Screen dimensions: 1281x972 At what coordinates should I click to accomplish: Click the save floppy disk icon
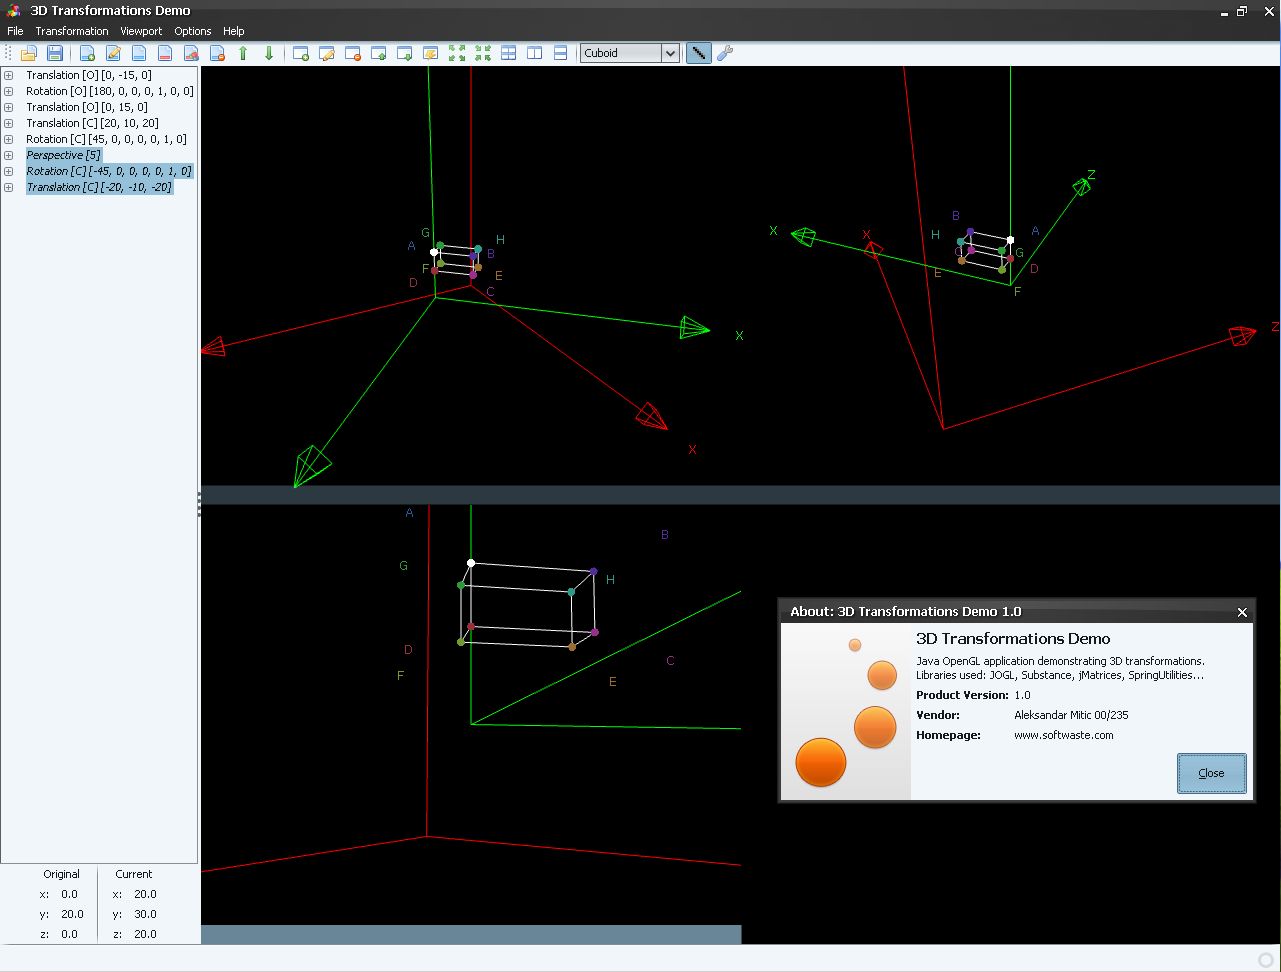[x=55, y=53]
